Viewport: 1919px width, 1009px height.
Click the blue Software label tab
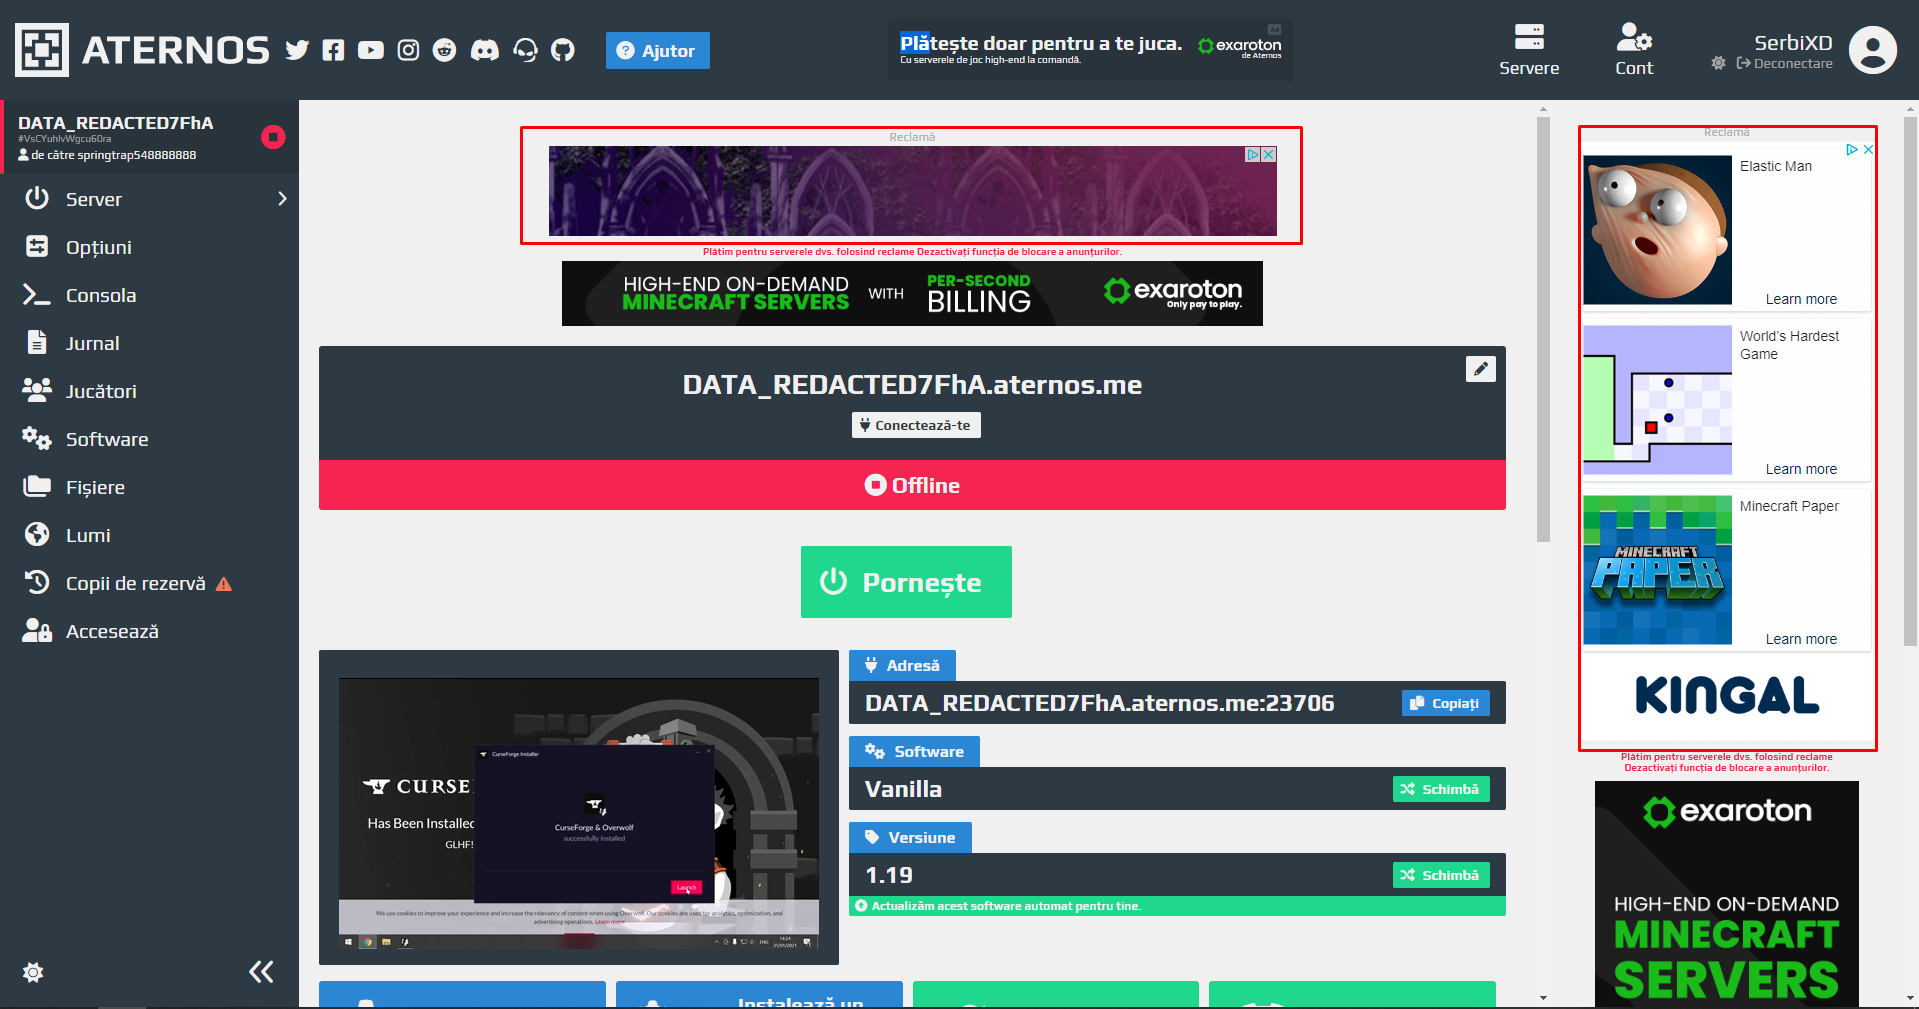[x=914, y=751]
